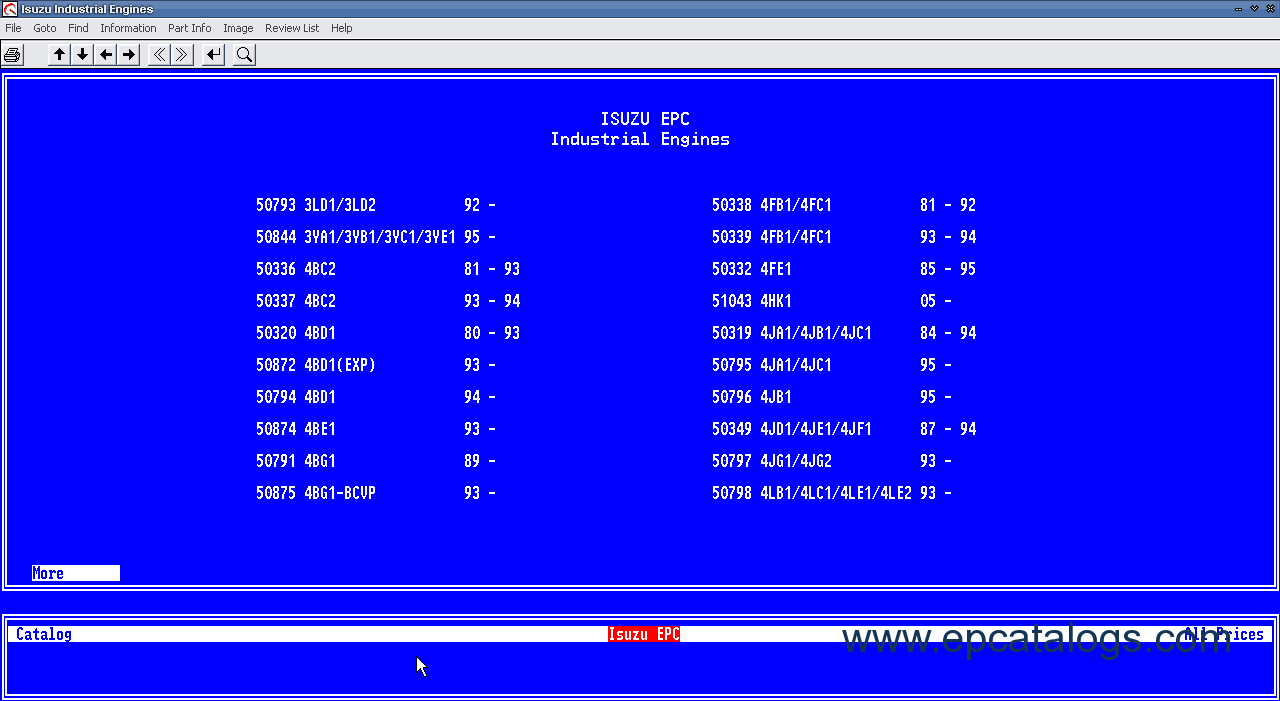Screen dimensions: 1280x701
Task: Open the Review List menu
Action: point(292,28)
